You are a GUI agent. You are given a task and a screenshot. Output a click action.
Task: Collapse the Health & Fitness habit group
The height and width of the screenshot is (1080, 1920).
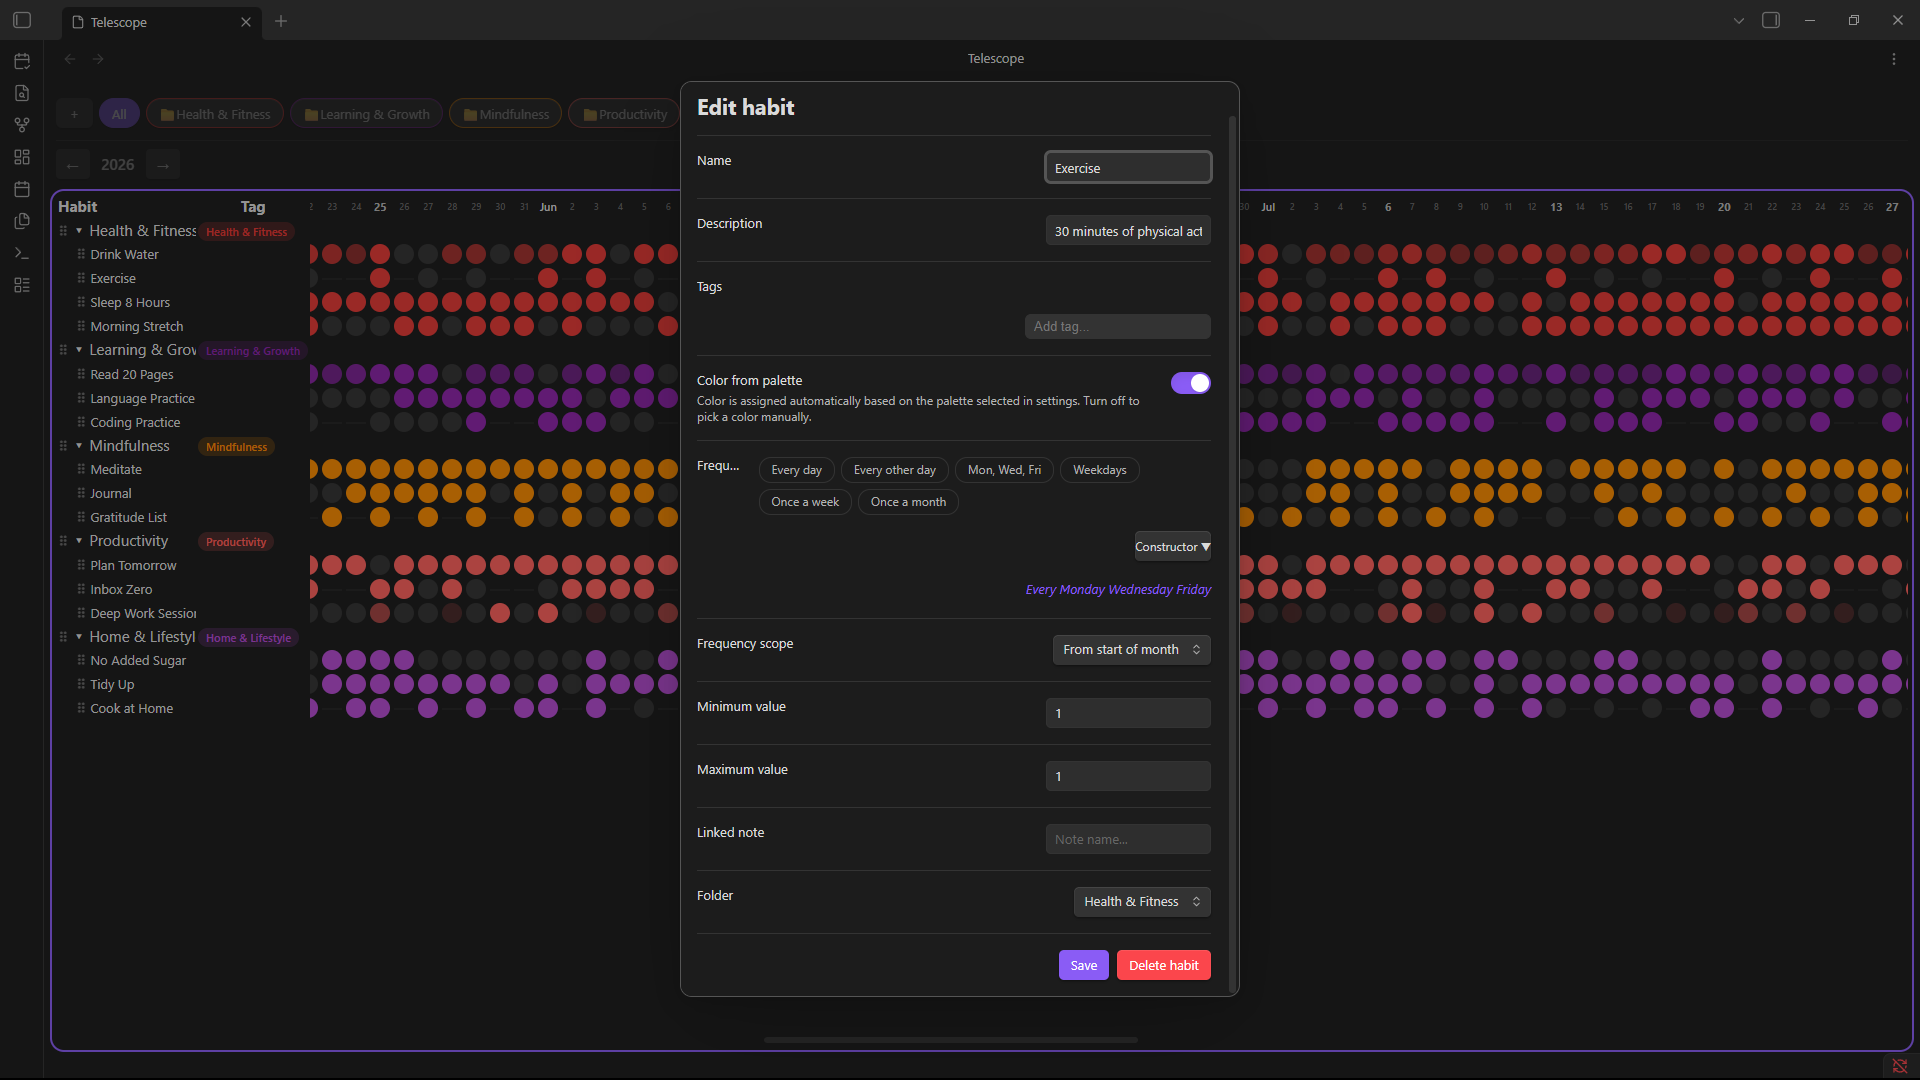79,231
